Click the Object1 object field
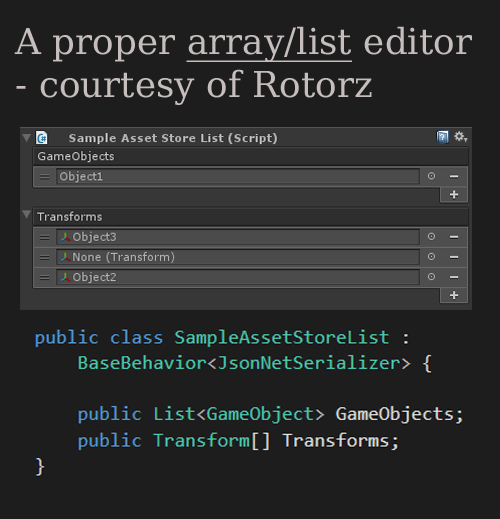Viewport: 500px width, 519px height. 238,176
